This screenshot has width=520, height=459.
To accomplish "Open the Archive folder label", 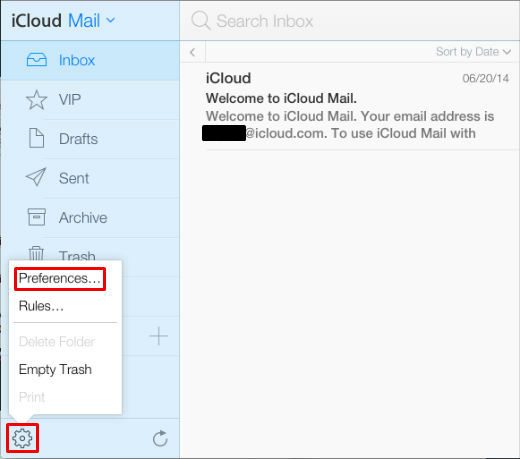I will point(83,218).
